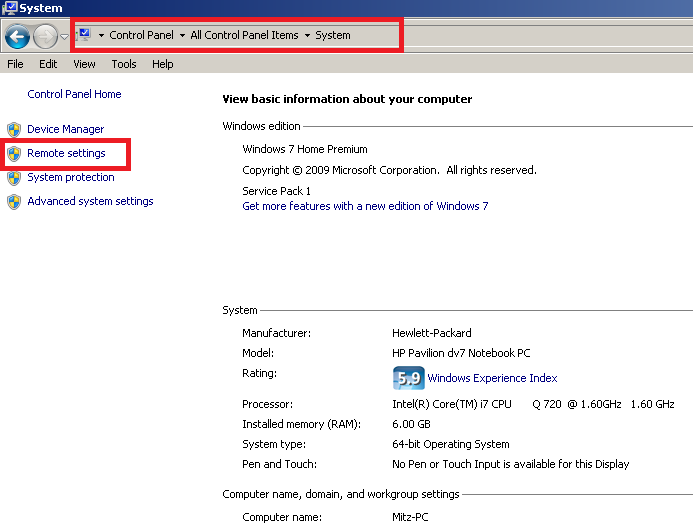Click All Control Panel Items breadcrumb
The height and width of the screenshot is (526, 693).
pos(244,35)
